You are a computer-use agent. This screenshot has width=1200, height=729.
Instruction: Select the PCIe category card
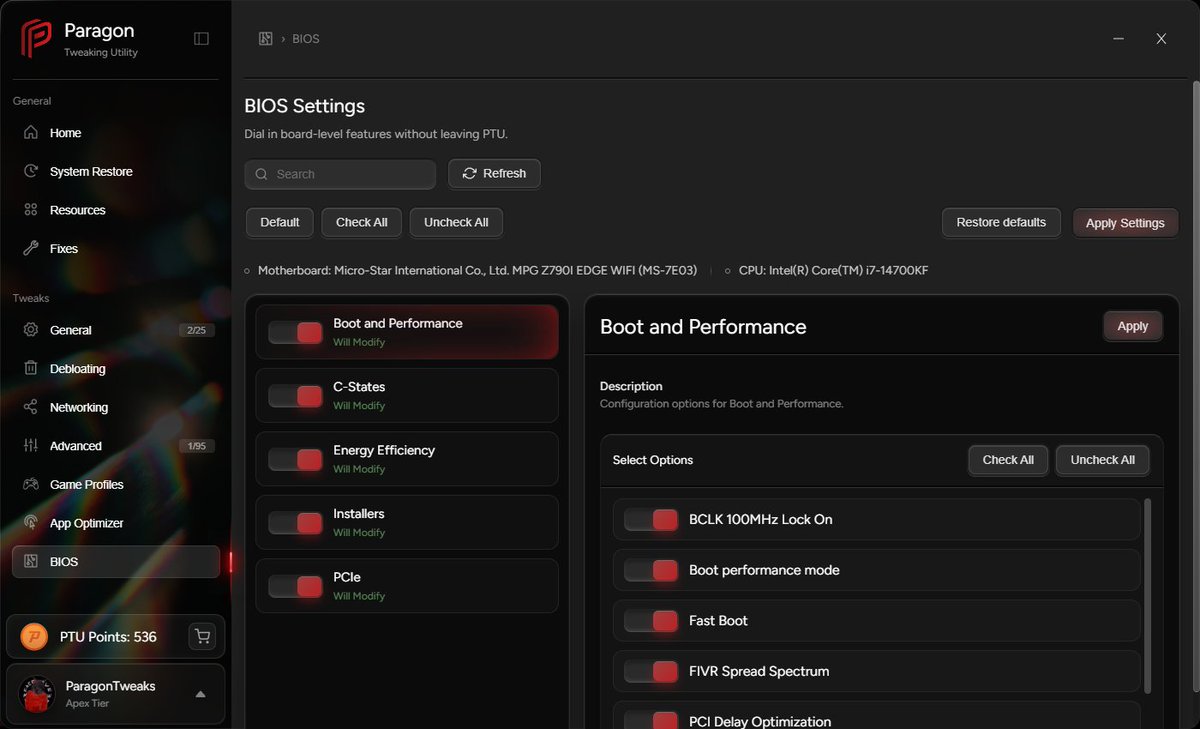click(x=407, y=586)
